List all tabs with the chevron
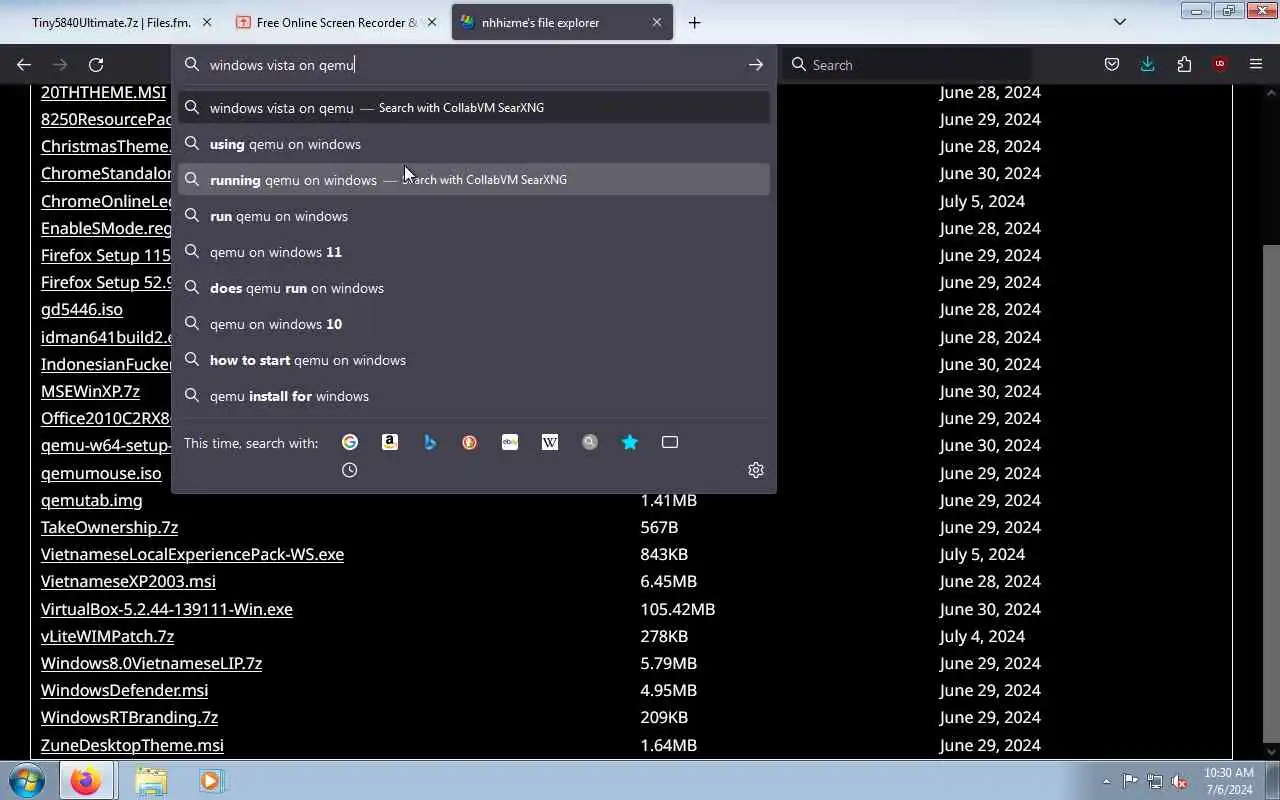1280x800 pixels. (x=1120, y=22)
